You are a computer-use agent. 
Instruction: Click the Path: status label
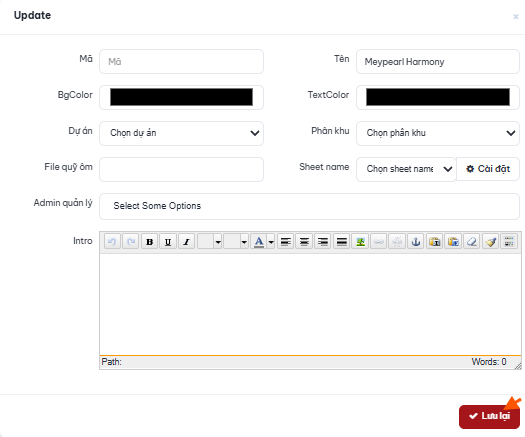111,362
